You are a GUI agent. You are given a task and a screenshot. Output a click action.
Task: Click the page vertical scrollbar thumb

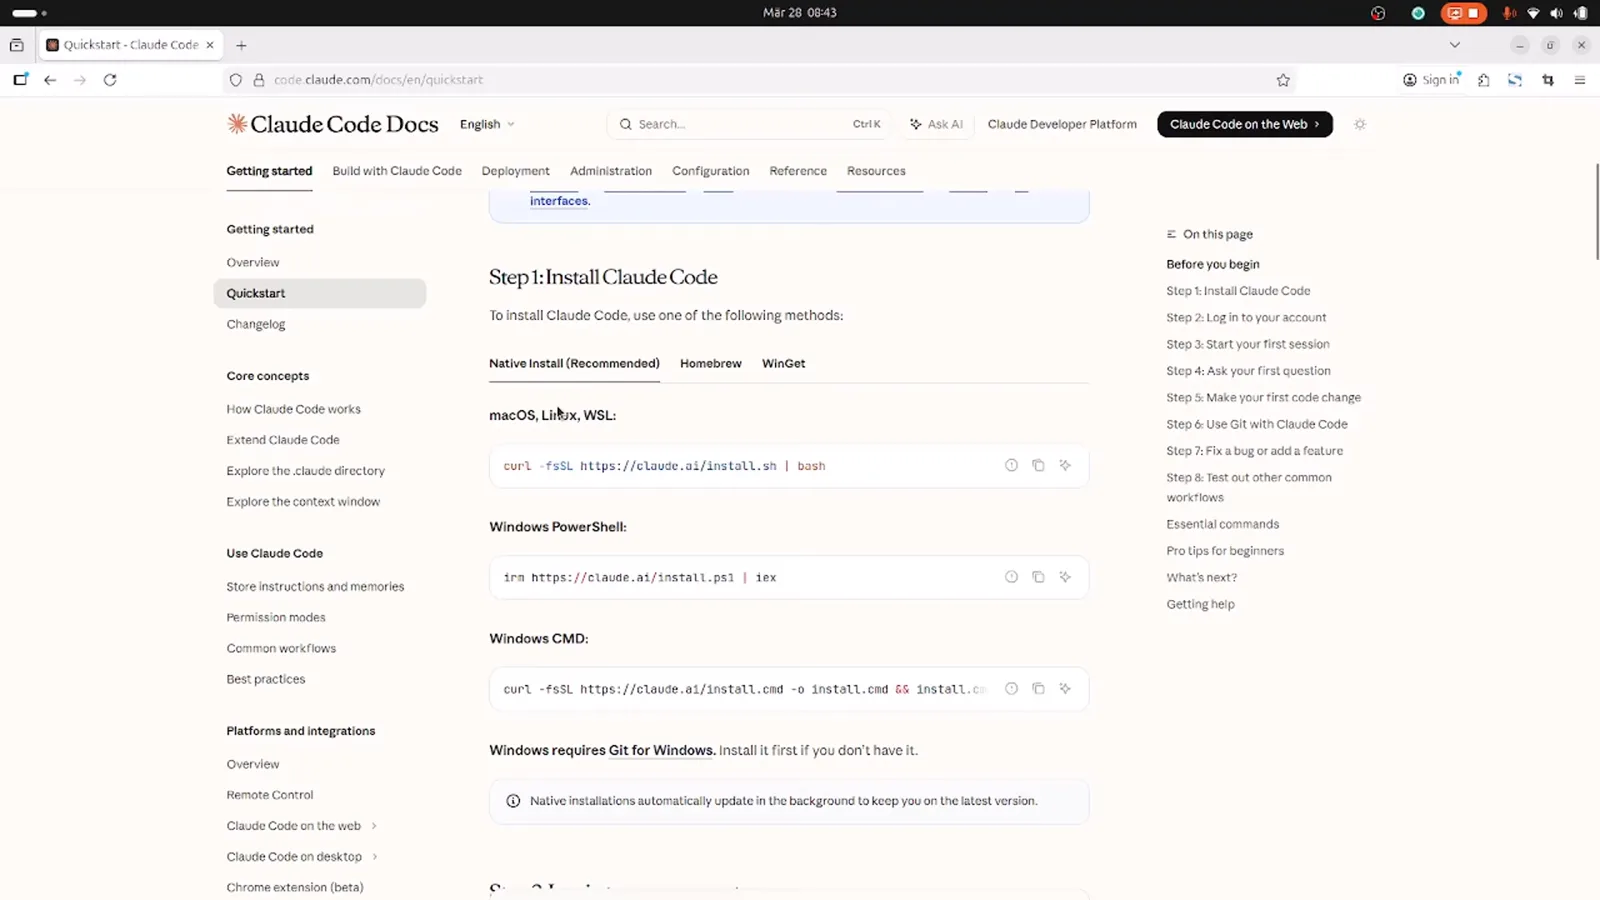pos(1597,210)
